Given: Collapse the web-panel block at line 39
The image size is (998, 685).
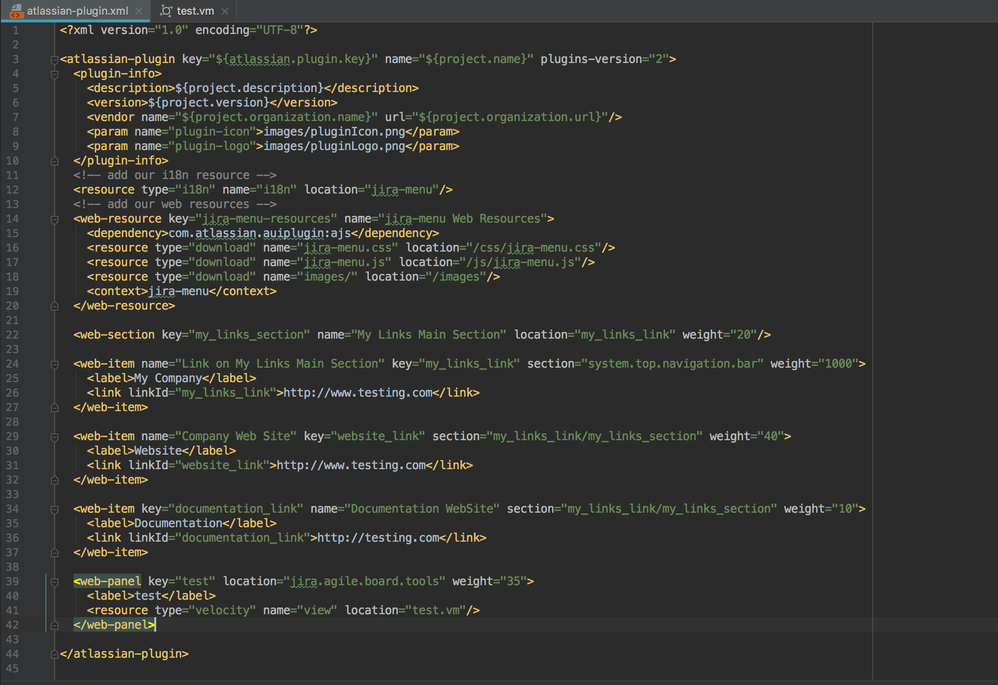Looking at the screenshot, I should pos(55,582).
